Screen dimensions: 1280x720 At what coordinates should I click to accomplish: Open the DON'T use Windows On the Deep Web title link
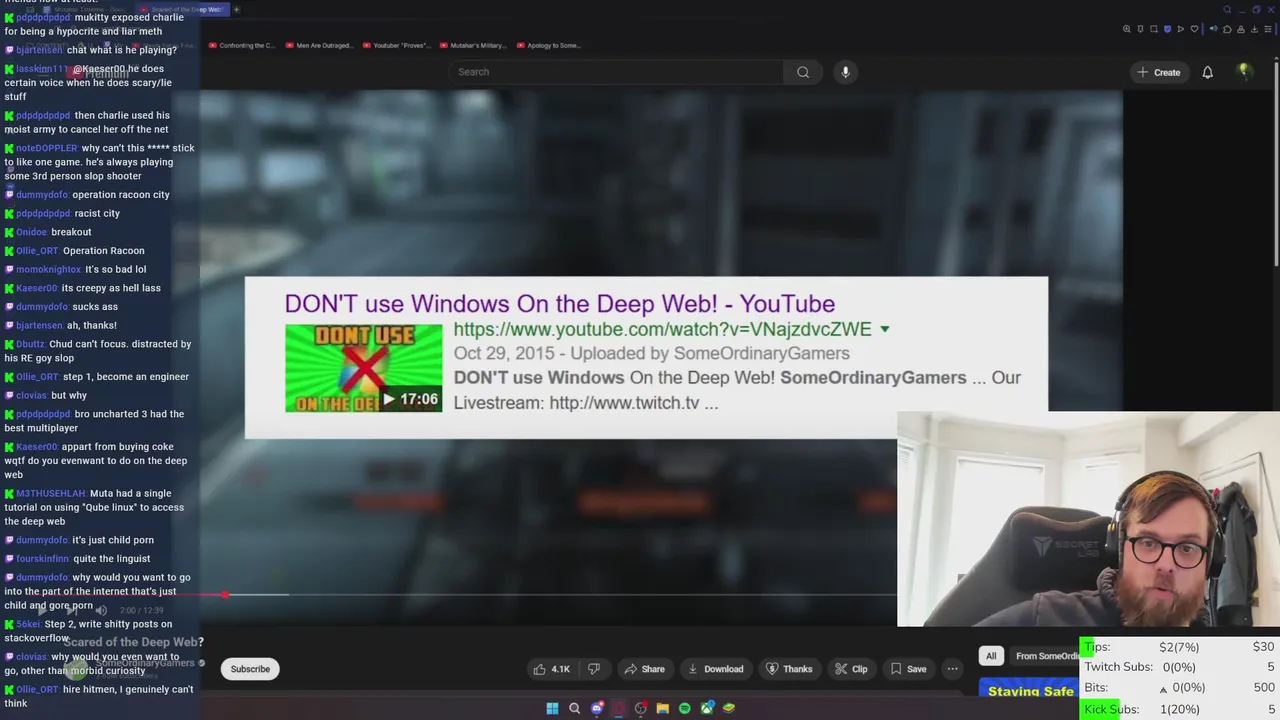[x=560, y=304]
